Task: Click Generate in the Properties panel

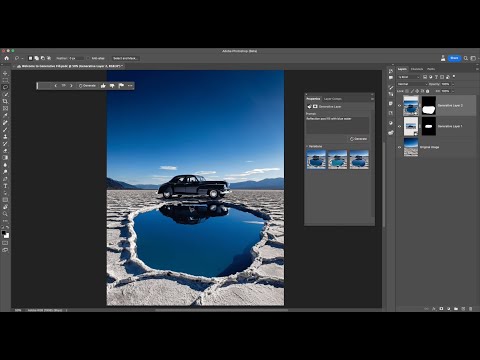Action: [358, 139]
